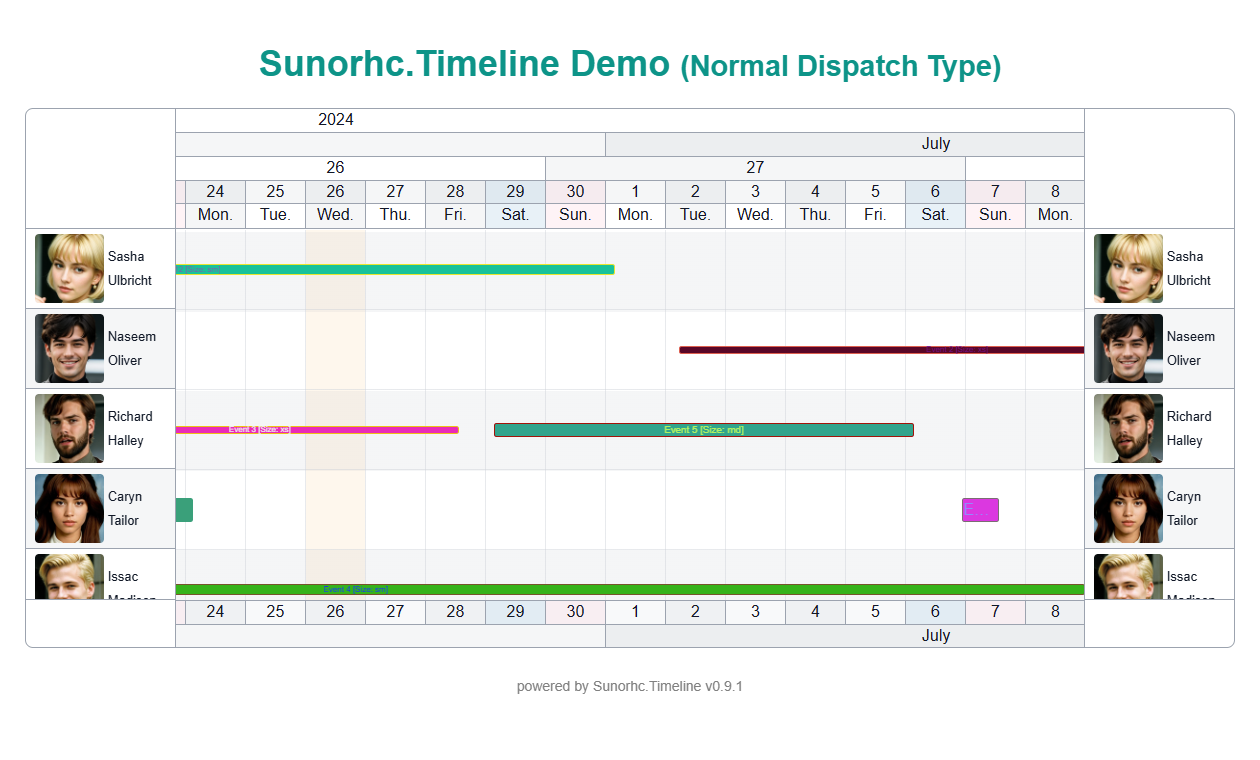Image resolution: width=1260 pixels, height=760 pixels.
Task: Select Event 5 bar labeled Size md
Action: pyautogui.click(x=703, y=429)
